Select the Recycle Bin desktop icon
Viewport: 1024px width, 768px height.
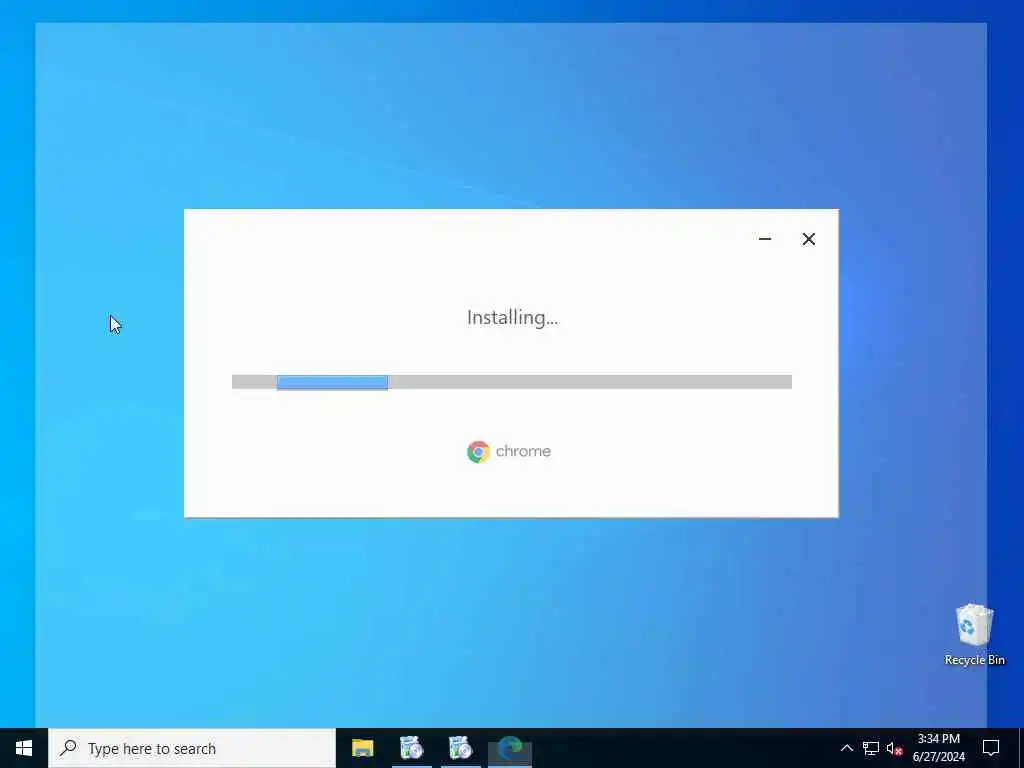(x=974, y=635)
